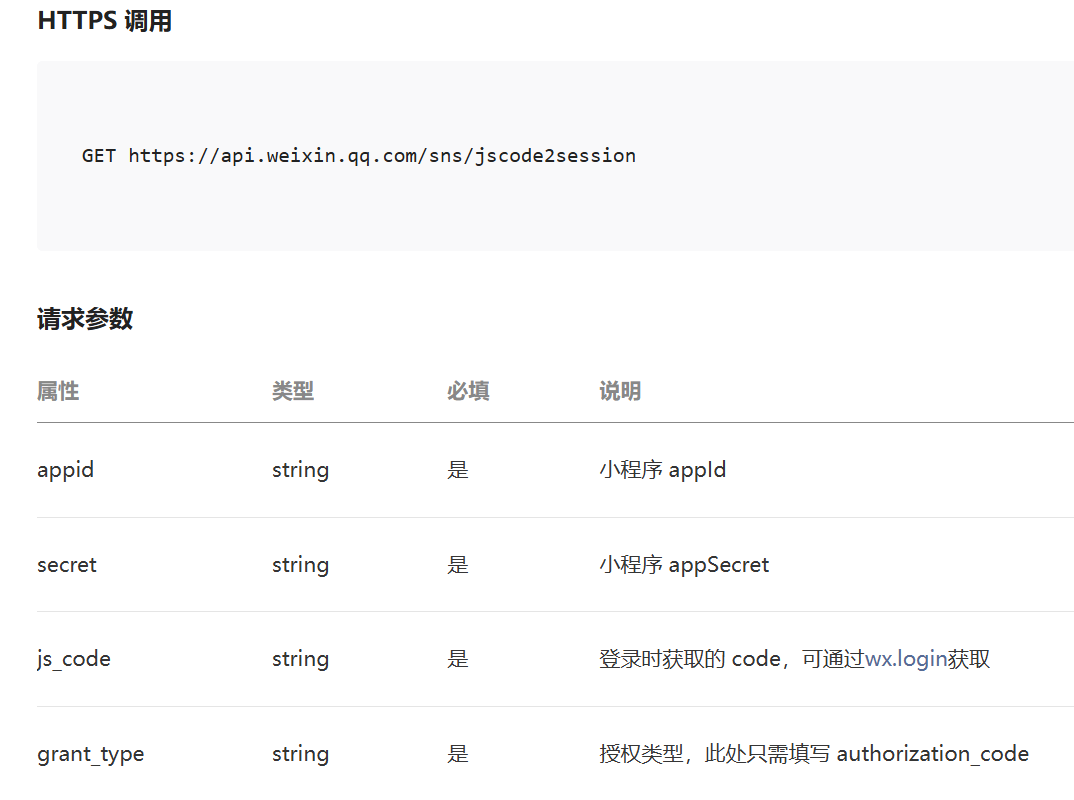Click the GET jscode2session URL code line
Viewport: 1074px width, 800px height.
point(358,156)
